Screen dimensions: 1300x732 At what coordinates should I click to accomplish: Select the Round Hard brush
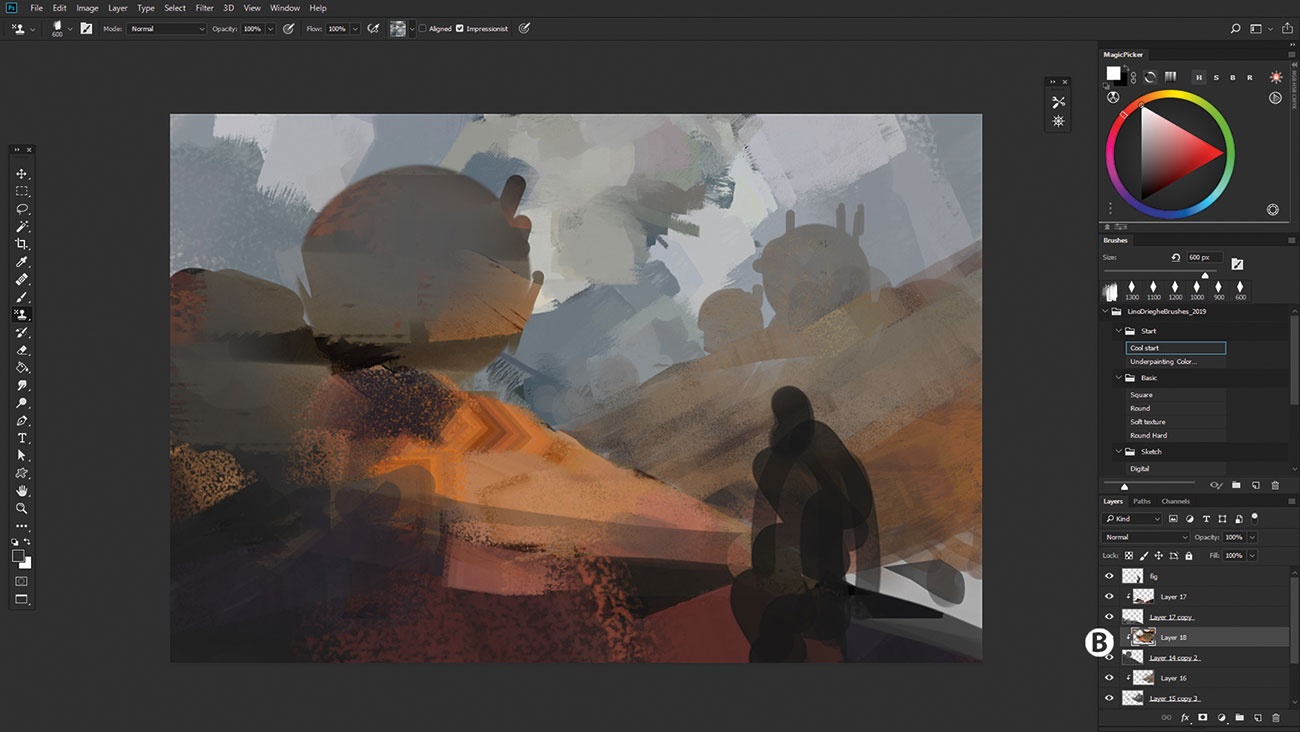(x=1176, y=435)
